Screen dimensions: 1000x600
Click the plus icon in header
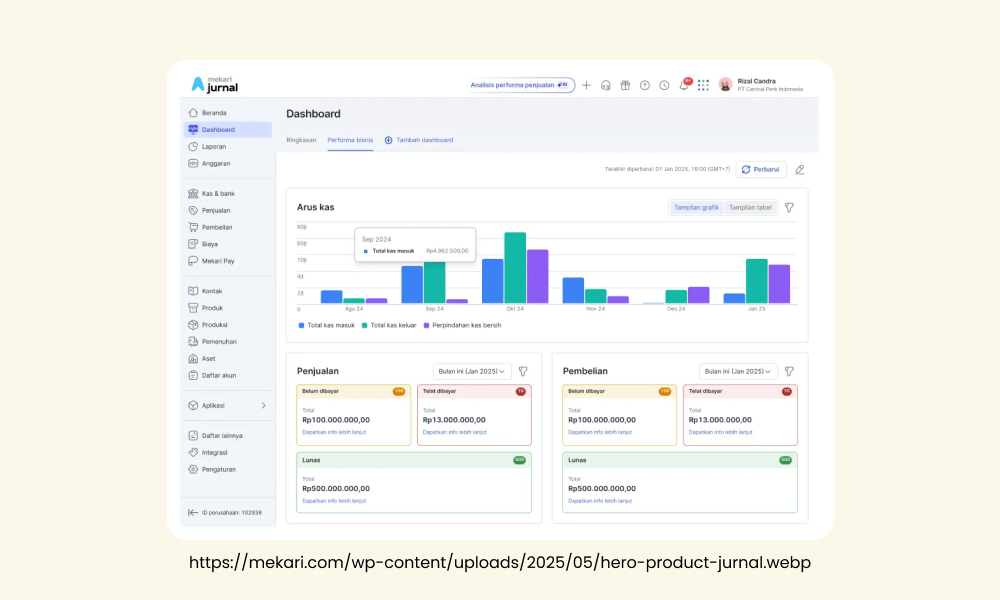tap(586, 85)
